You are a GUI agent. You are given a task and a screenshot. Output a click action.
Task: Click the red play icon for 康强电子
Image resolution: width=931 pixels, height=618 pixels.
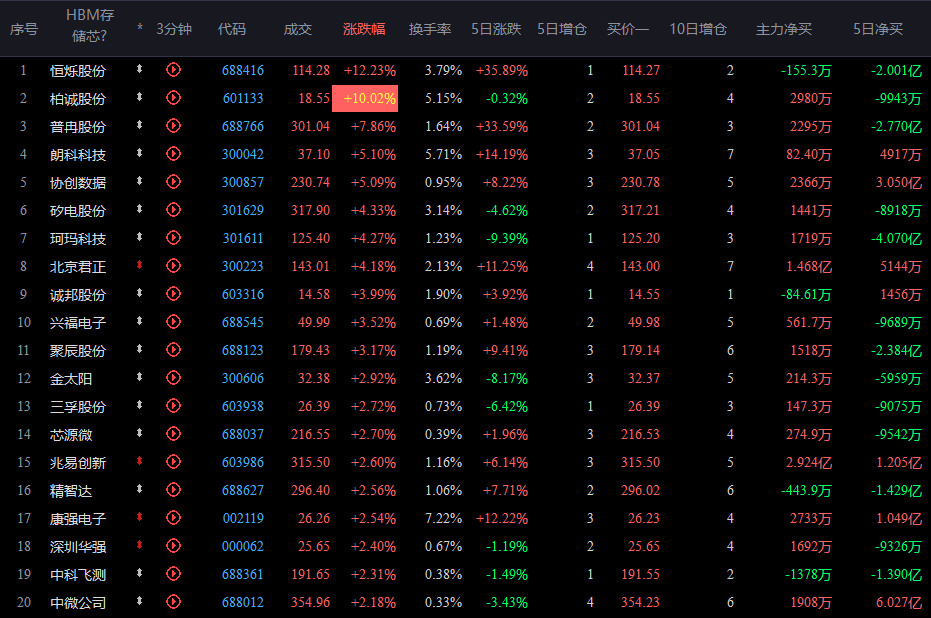coord(173,519)
